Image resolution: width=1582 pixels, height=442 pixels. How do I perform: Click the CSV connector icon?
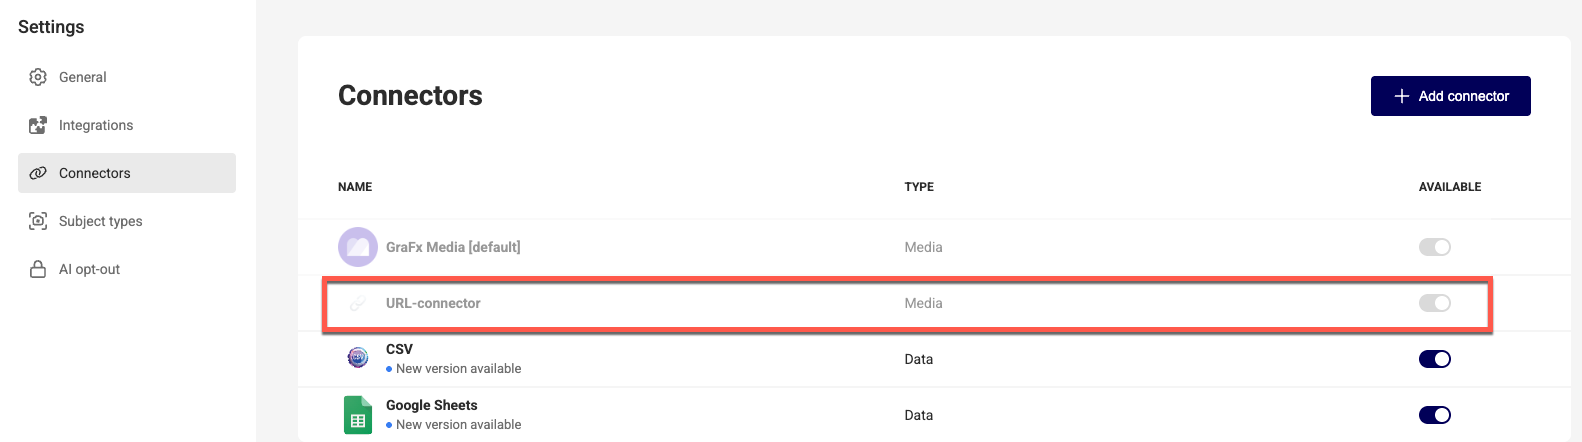click(x=358, y=358)
